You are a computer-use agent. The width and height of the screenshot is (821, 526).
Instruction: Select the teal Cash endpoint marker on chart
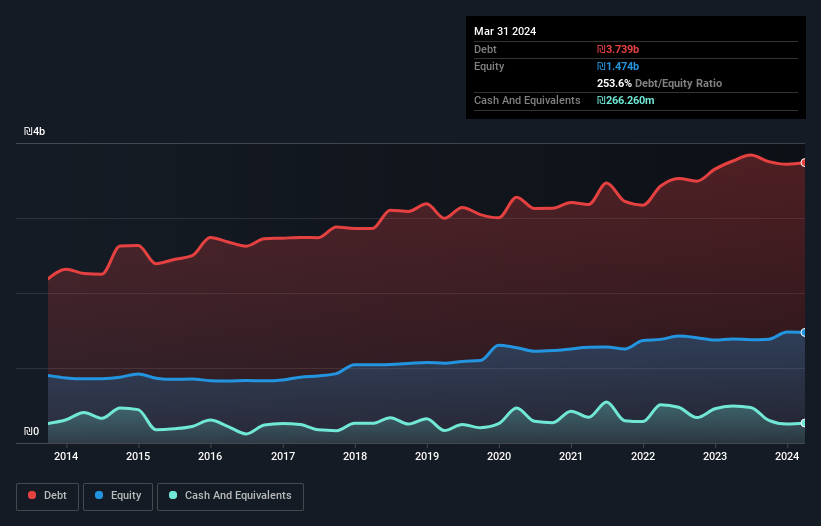coord(804,423)
